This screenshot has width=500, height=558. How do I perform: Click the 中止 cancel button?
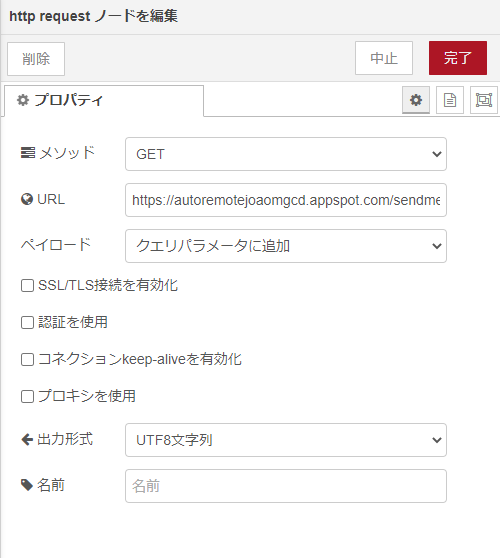384,58
